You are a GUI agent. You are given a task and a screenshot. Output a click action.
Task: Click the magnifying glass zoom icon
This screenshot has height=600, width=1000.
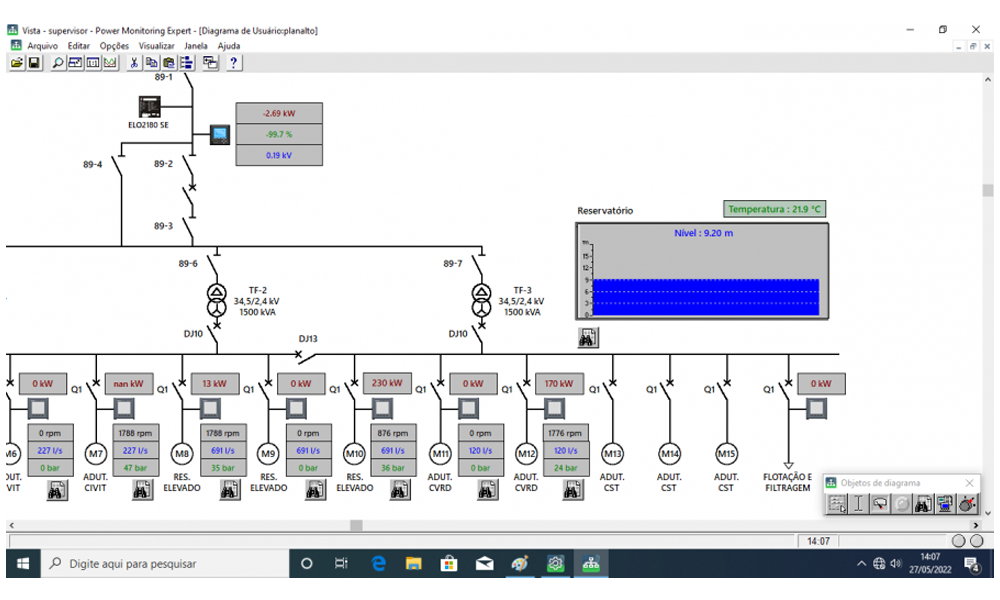pyautogui.click(x=58, y=63)
